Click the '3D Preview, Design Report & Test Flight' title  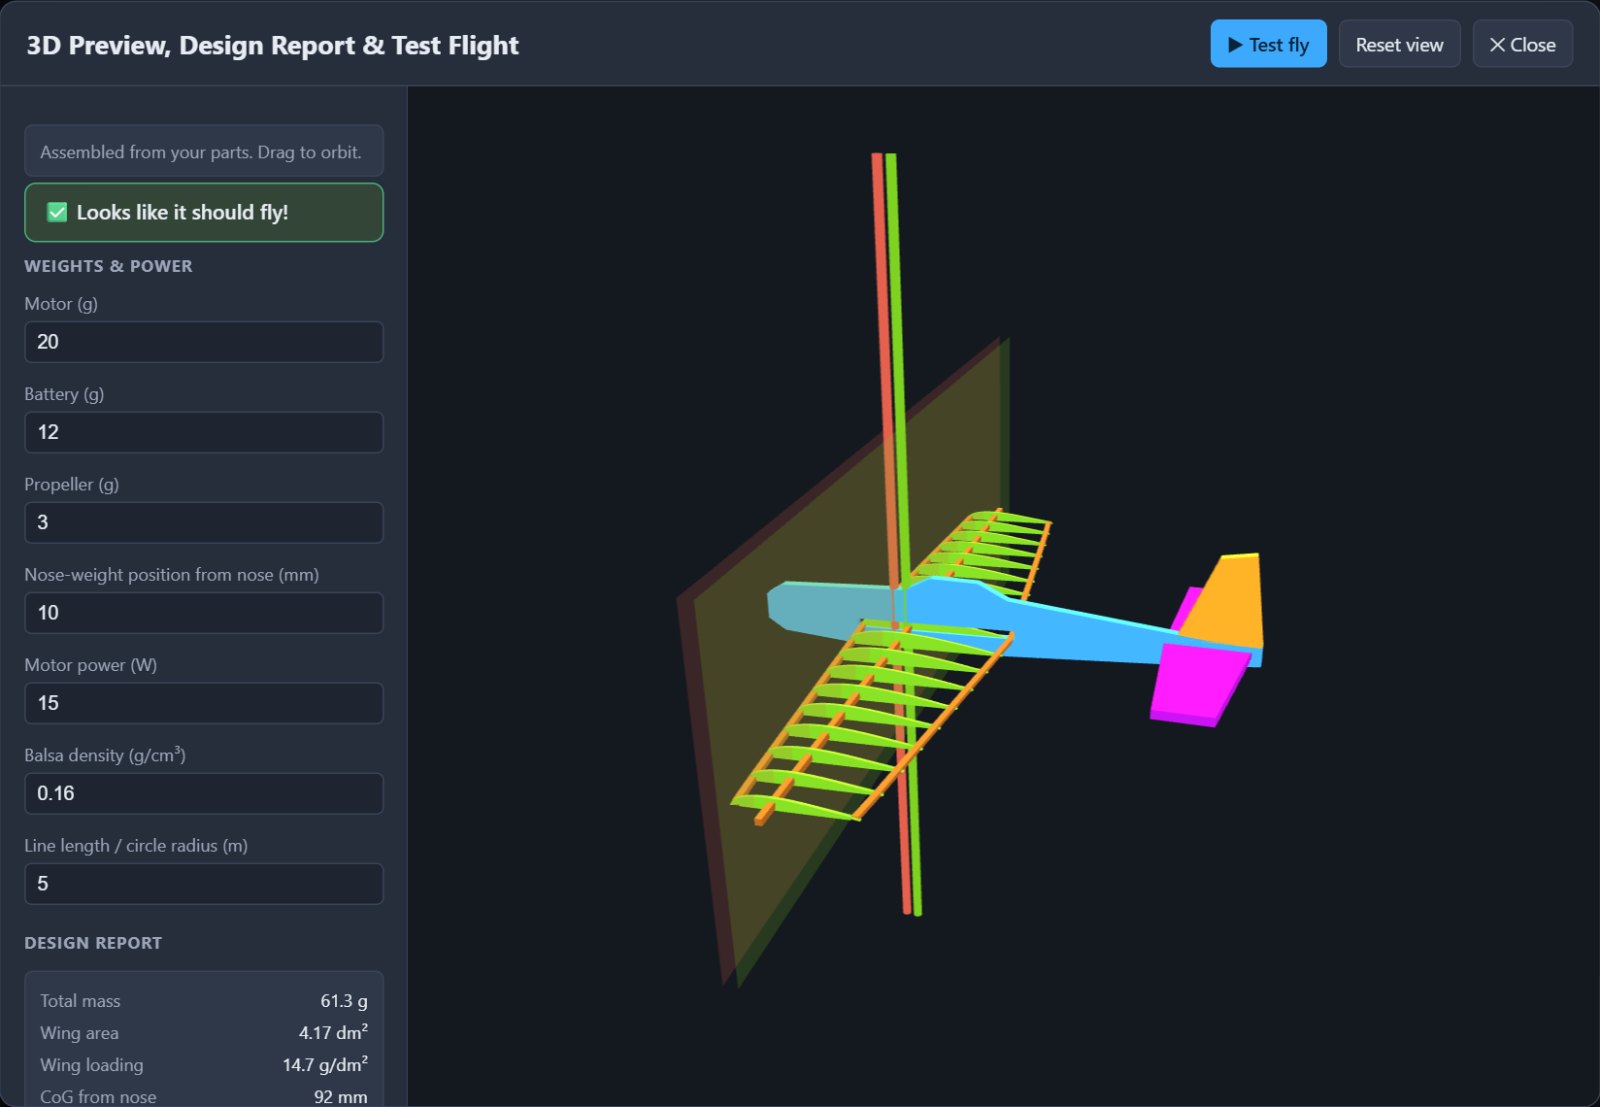(272, 45)
